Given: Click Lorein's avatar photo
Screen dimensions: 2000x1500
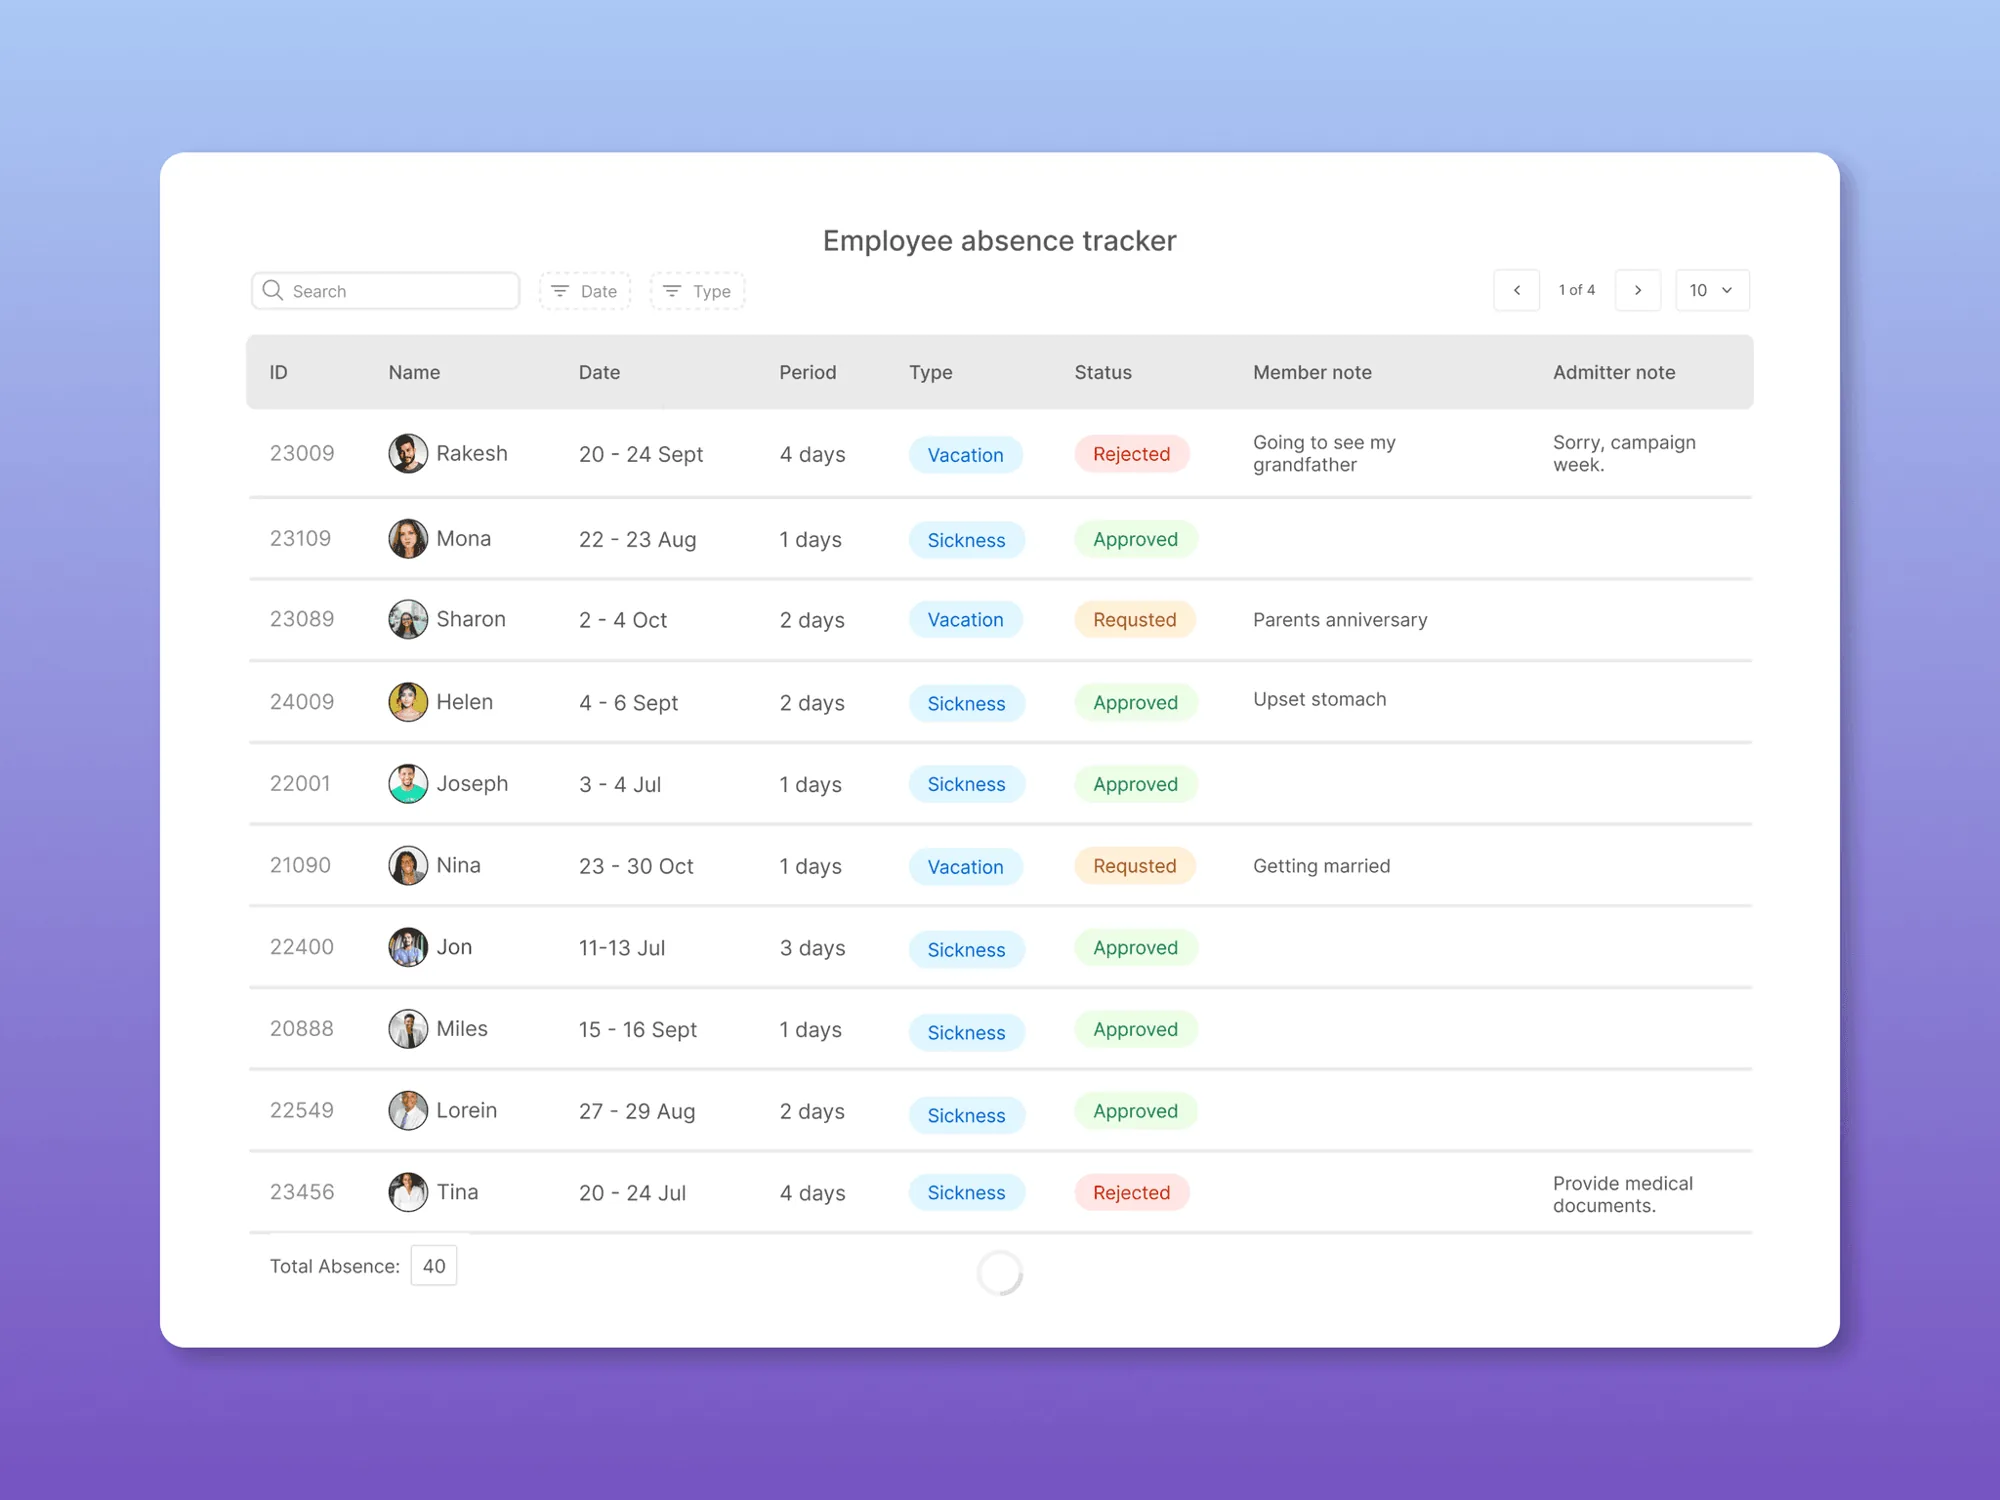Looking at the screenshot, I should coord(408,1111).
